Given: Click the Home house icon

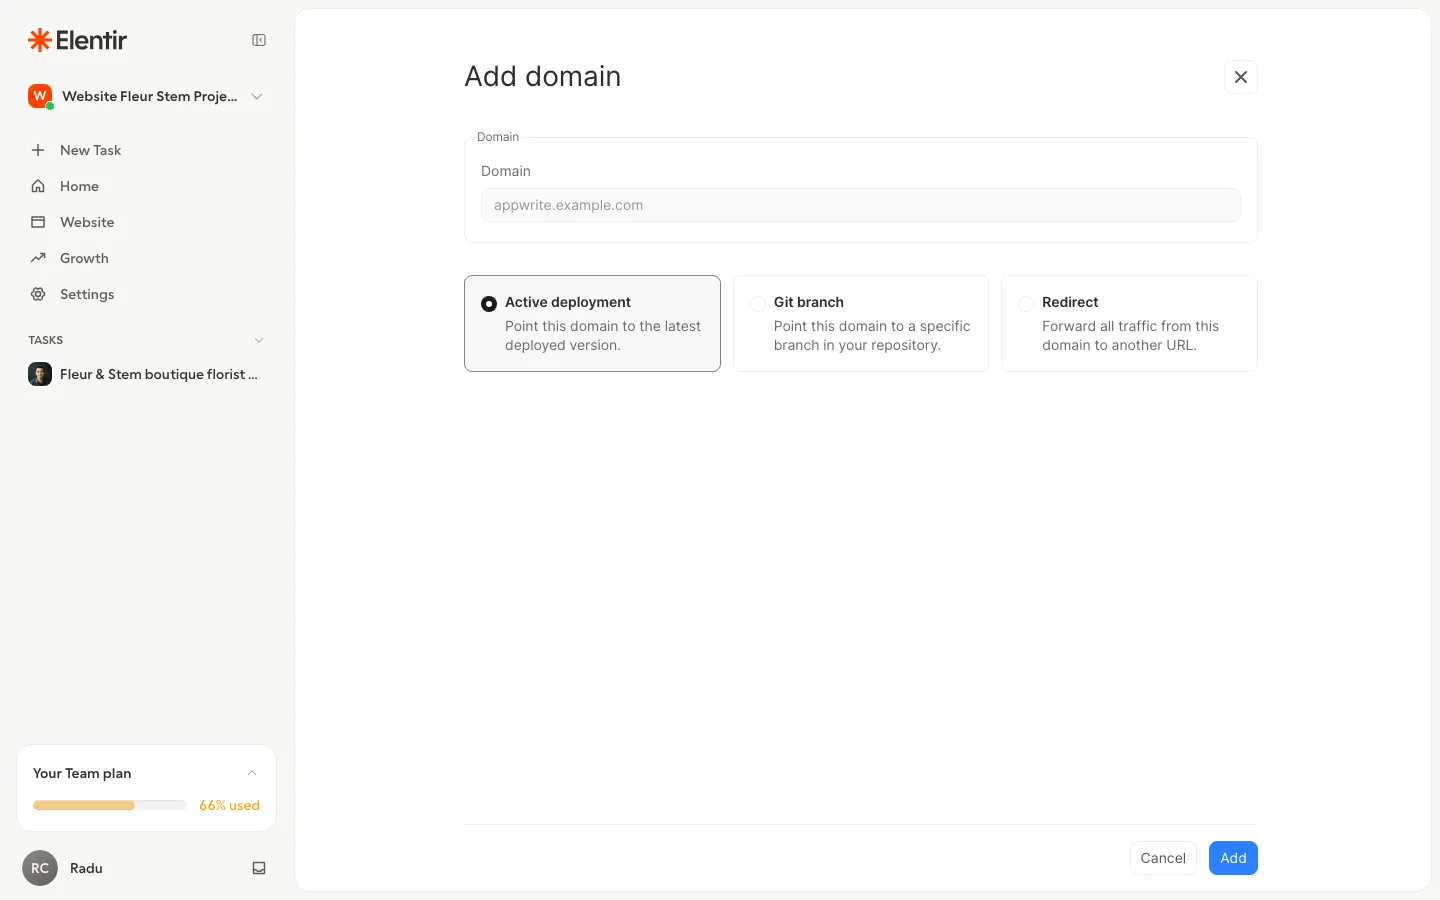Looking at the screenshot, I should [38, 186].
